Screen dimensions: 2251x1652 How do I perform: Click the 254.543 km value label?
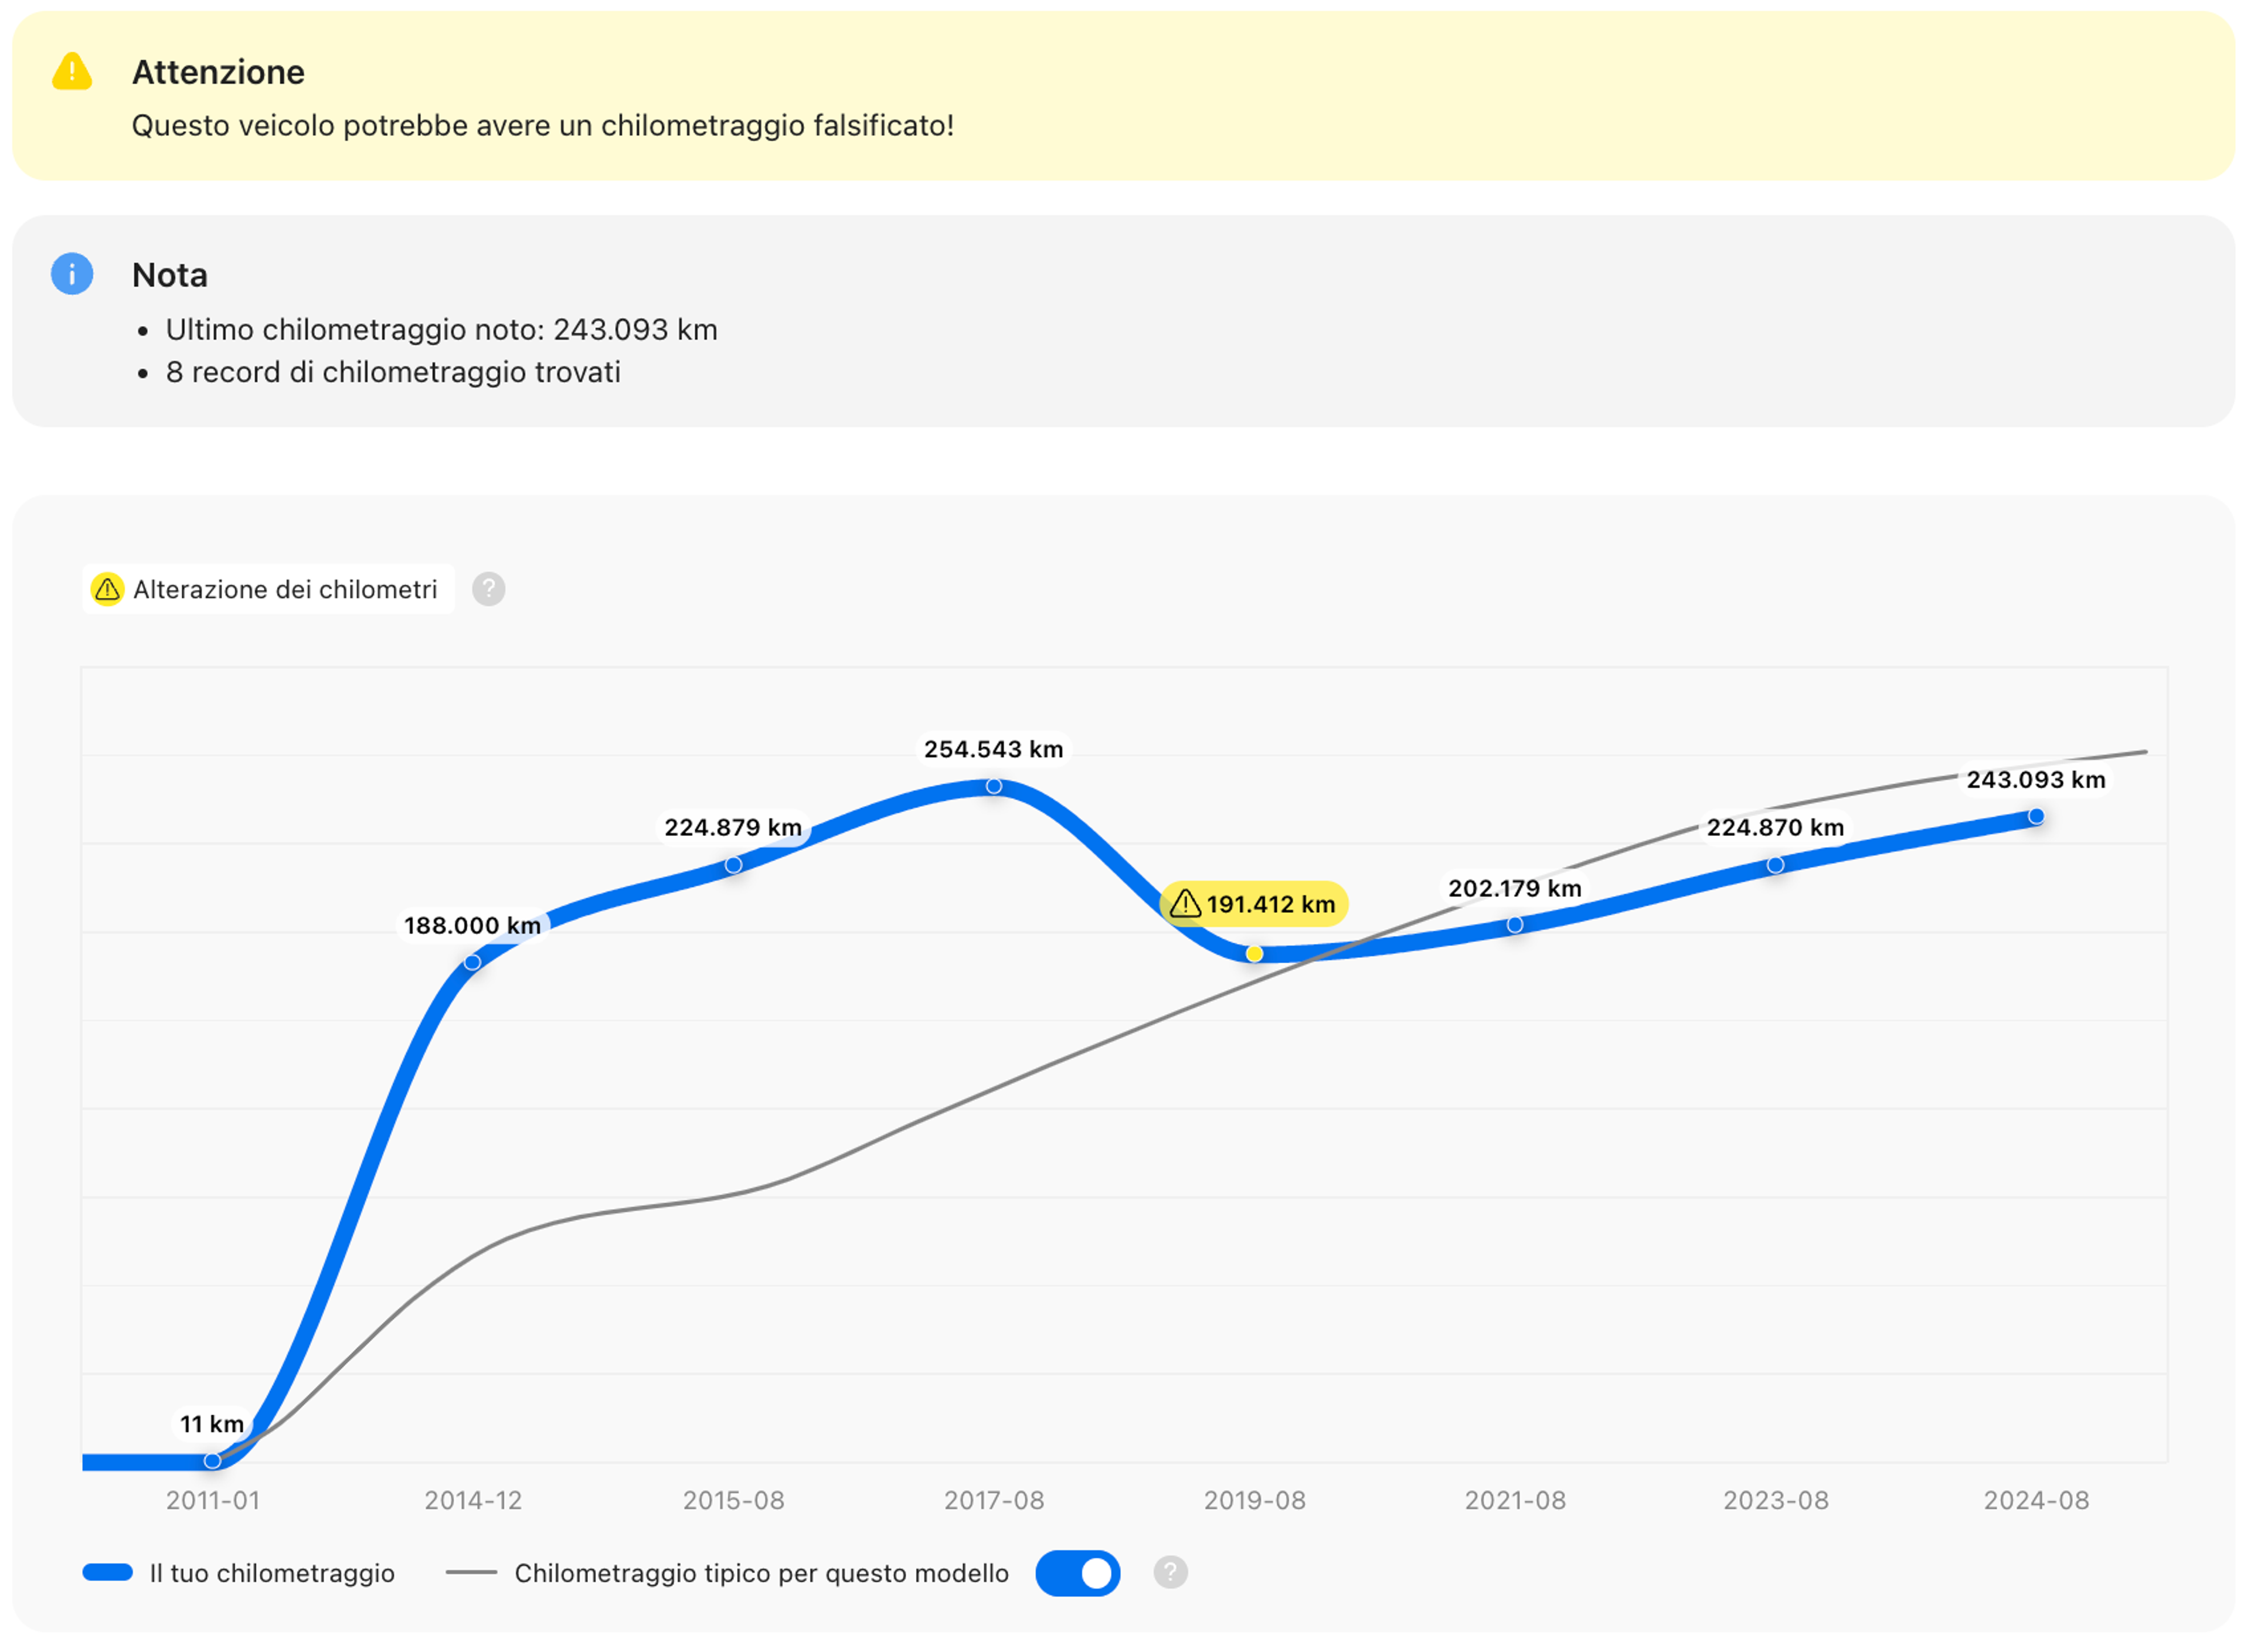(994, 750)
